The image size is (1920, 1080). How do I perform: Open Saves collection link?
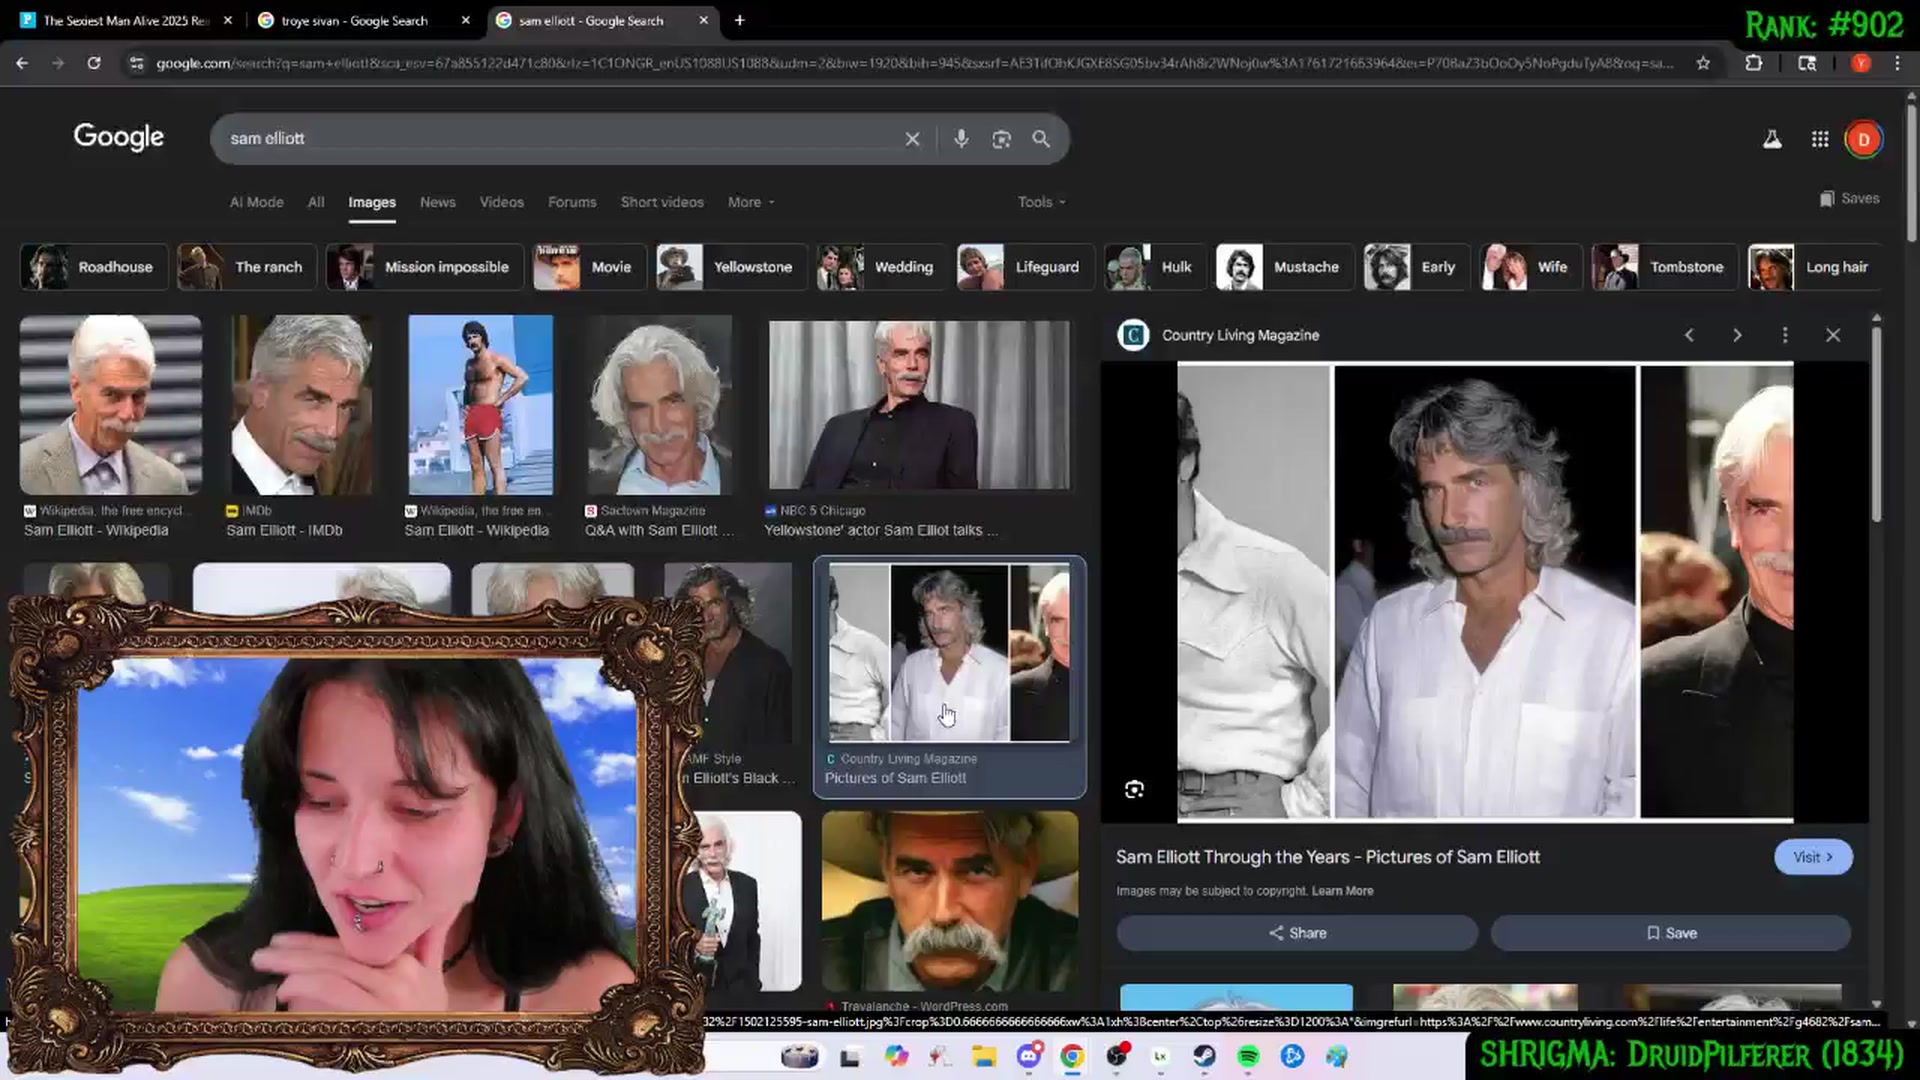(1850, 199)
